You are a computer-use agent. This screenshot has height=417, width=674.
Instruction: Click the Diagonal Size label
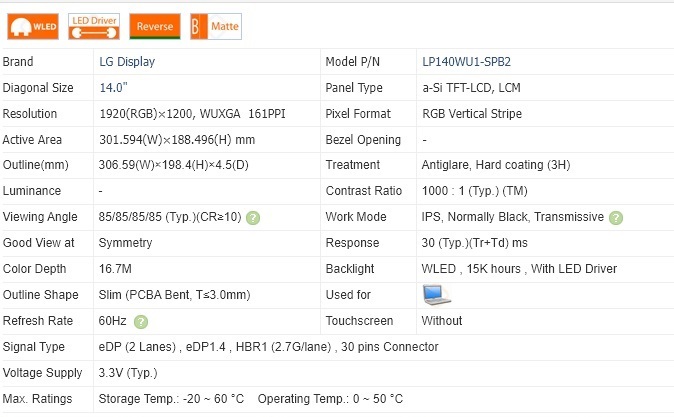[x=38, y=88]
